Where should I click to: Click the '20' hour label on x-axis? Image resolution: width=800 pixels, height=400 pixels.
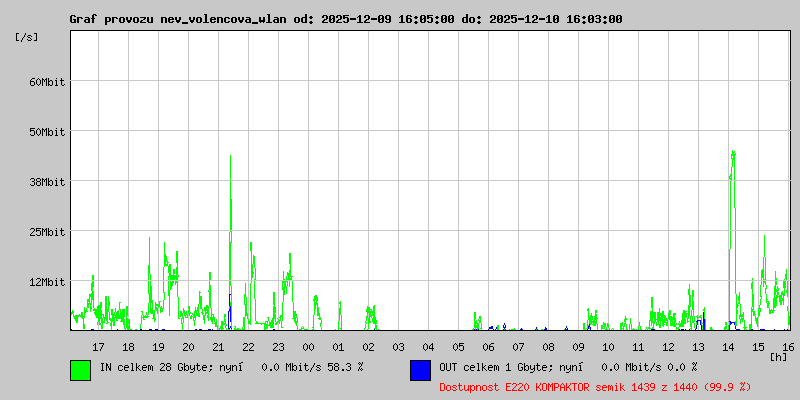[188, 347]
